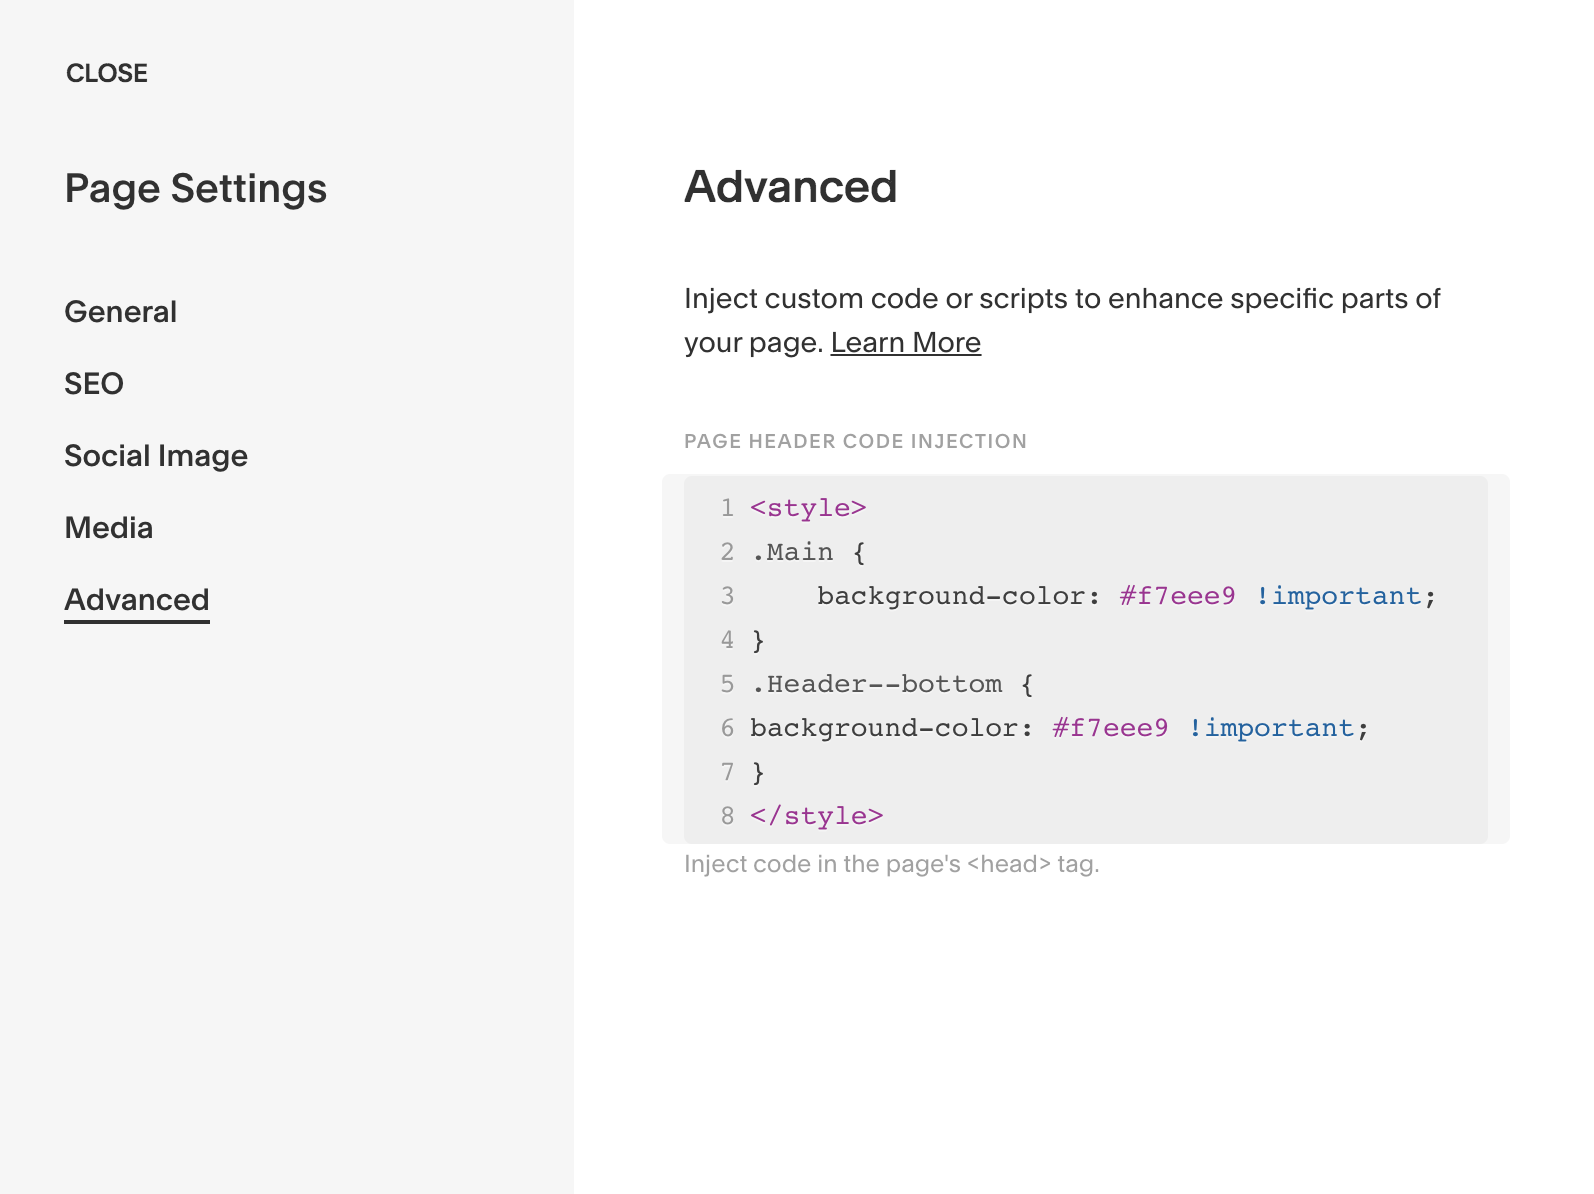Click the background-color property on line 6
1594x1194 pixels.
click(884, 728)
